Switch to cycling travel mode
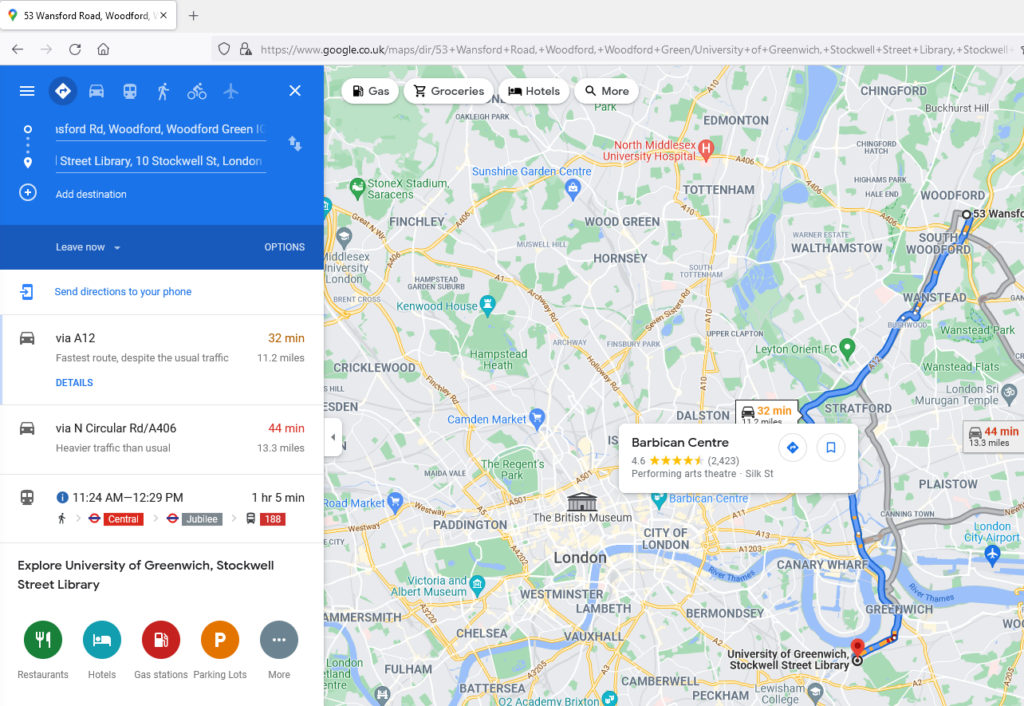The width and height of the screenshot is (1024, 706). point(197,91)
